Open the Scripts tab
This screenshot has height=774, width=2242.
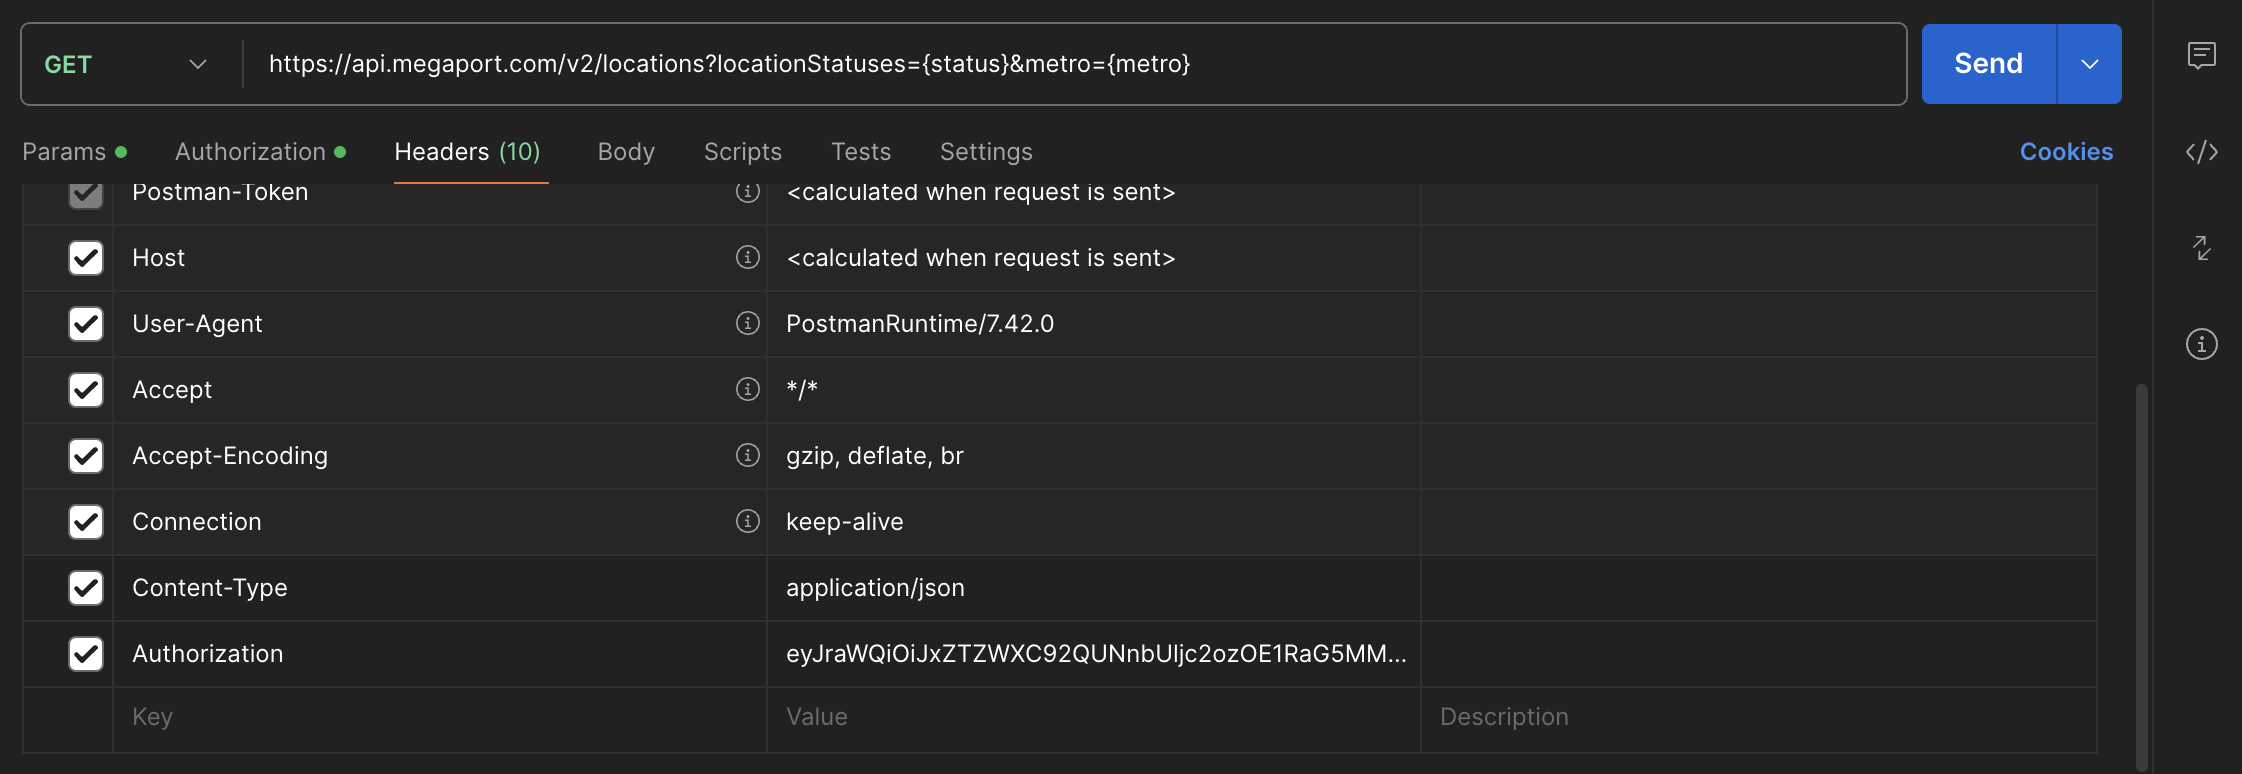[x=743, y=152]
